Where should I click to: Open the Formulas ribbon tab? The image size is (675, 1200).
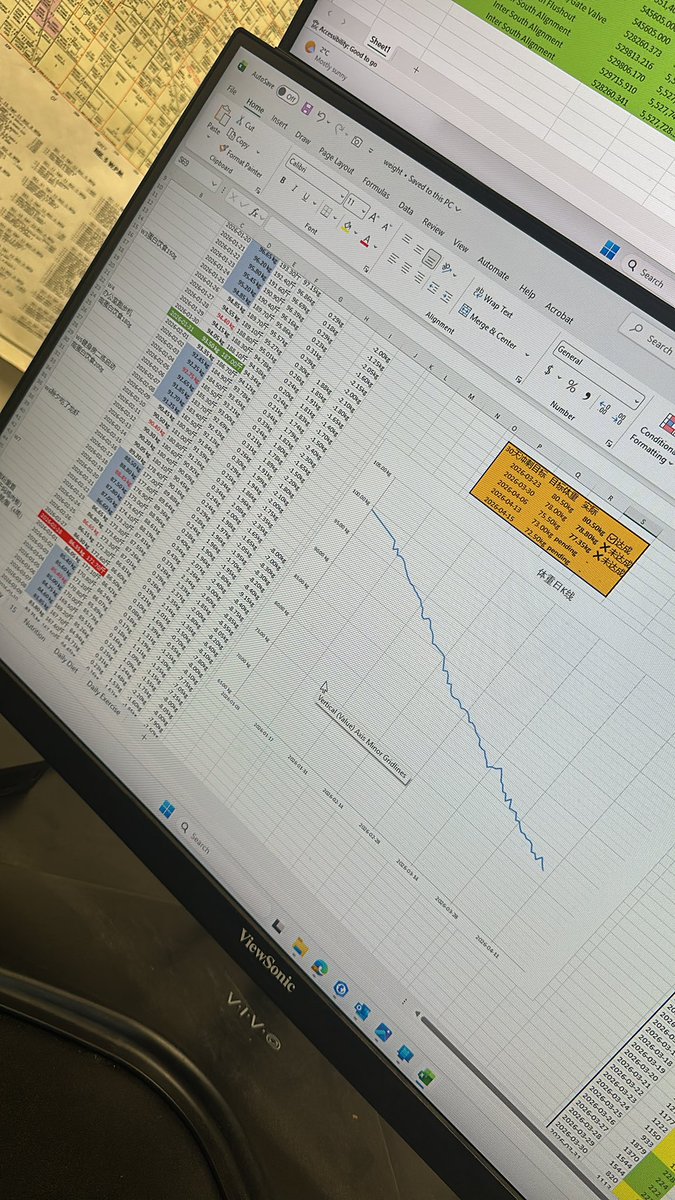[376, 188]
